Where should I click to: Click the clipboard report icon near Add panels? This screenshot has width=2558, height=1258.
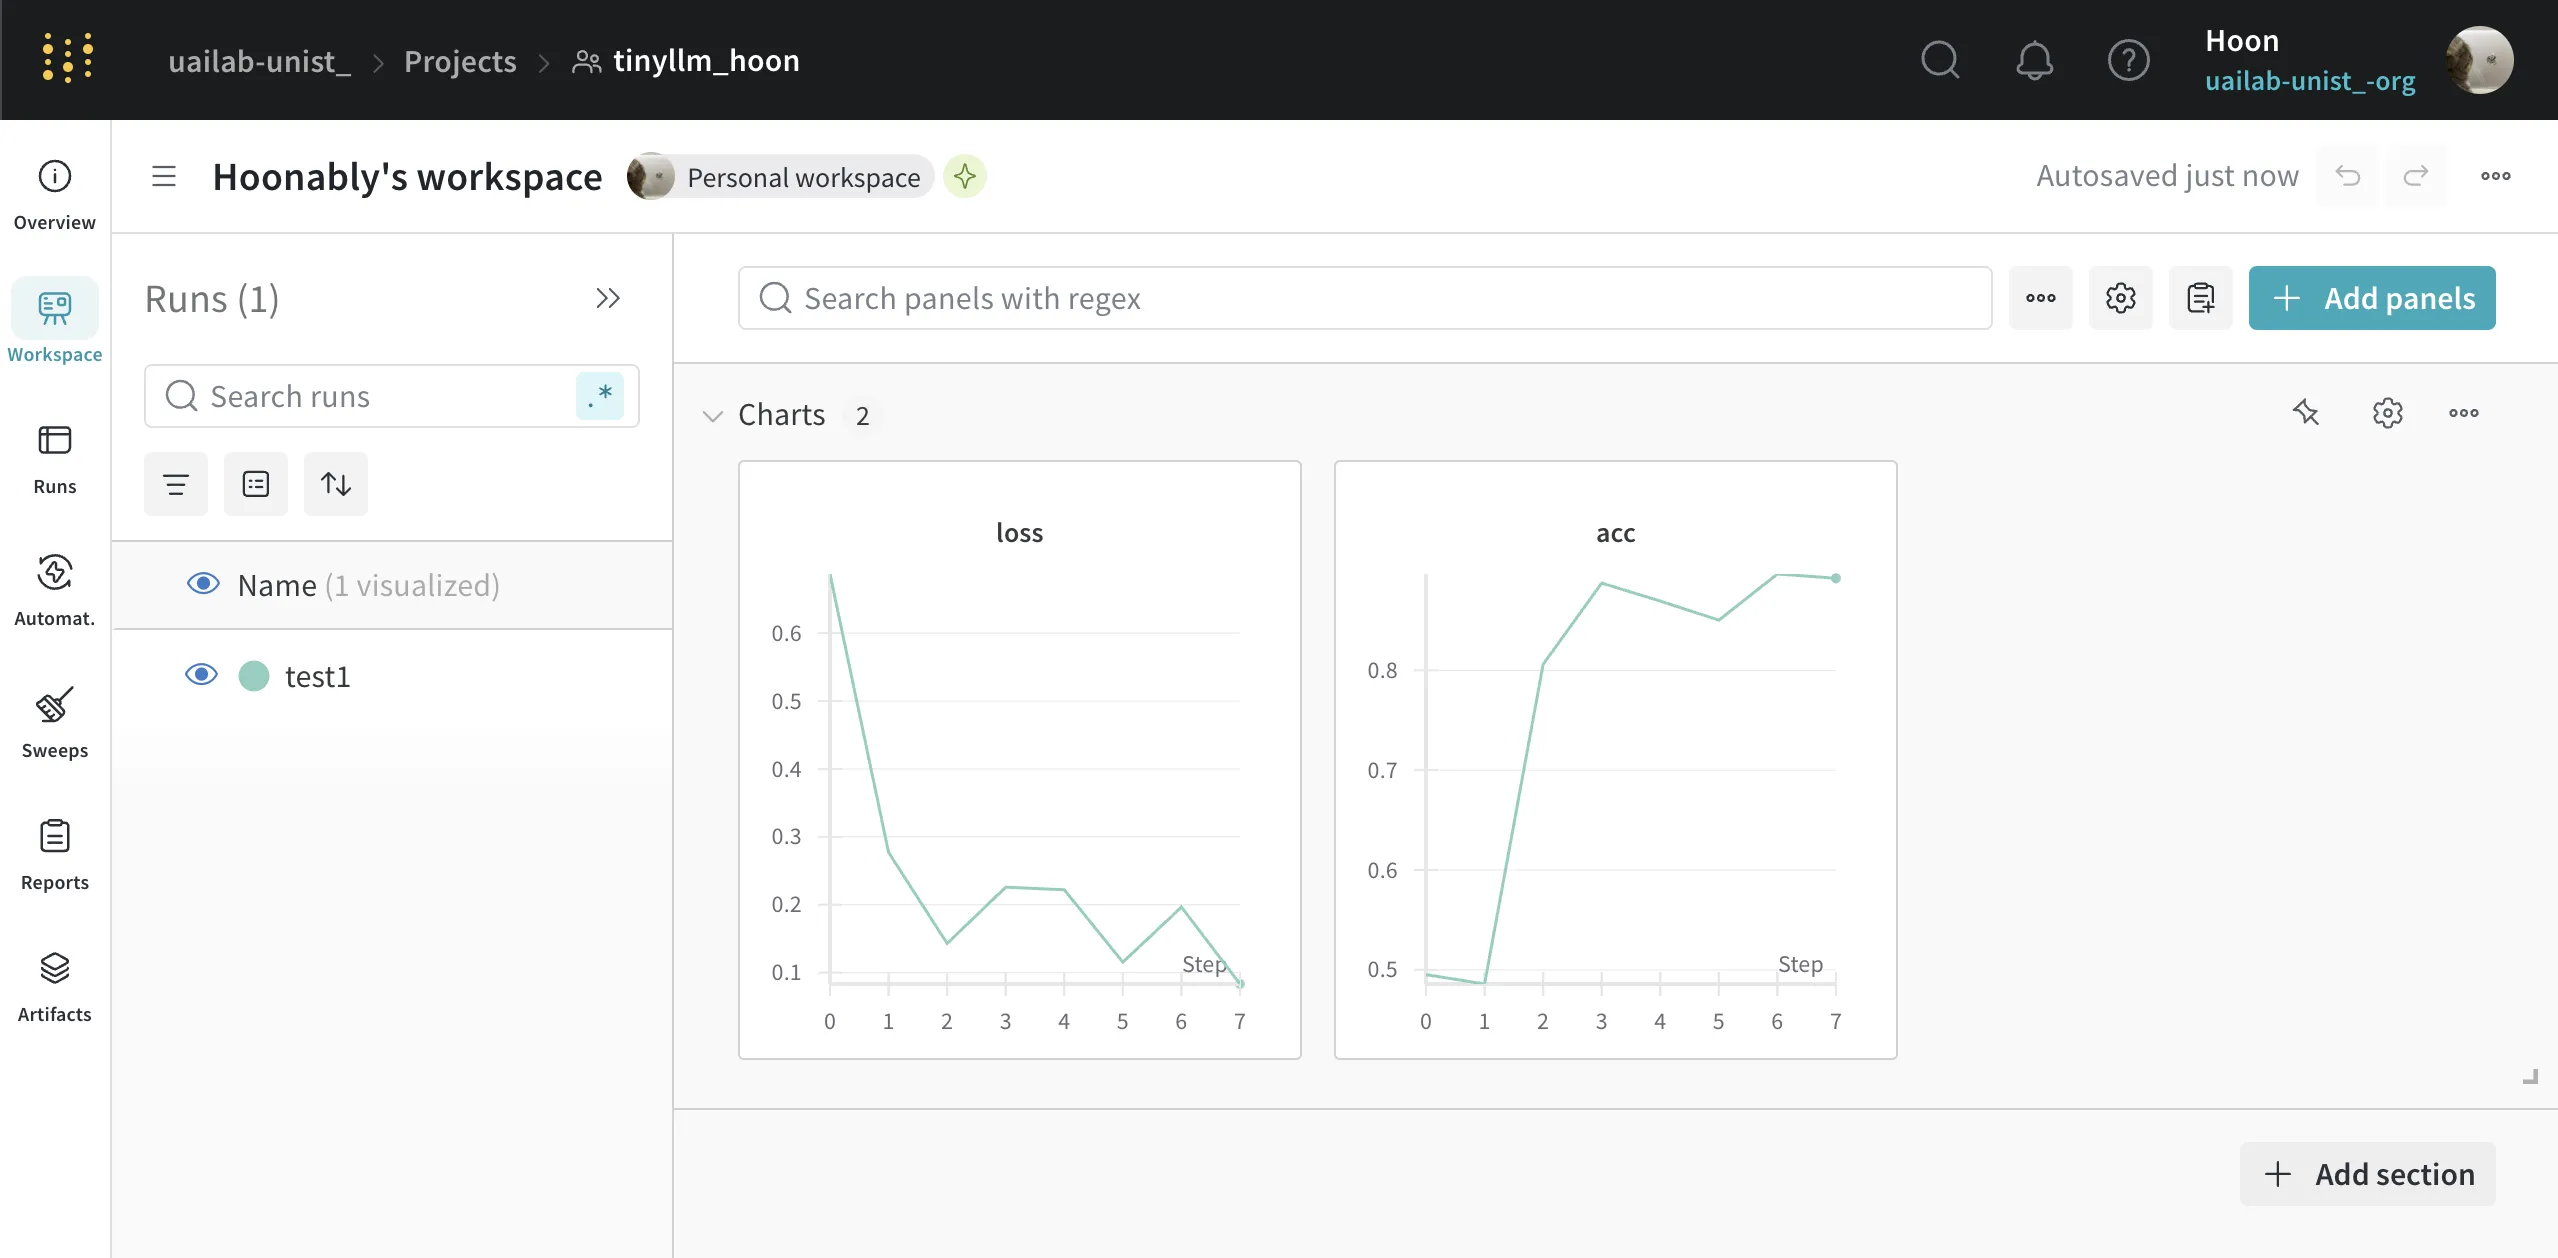[x=2200, y=298]
